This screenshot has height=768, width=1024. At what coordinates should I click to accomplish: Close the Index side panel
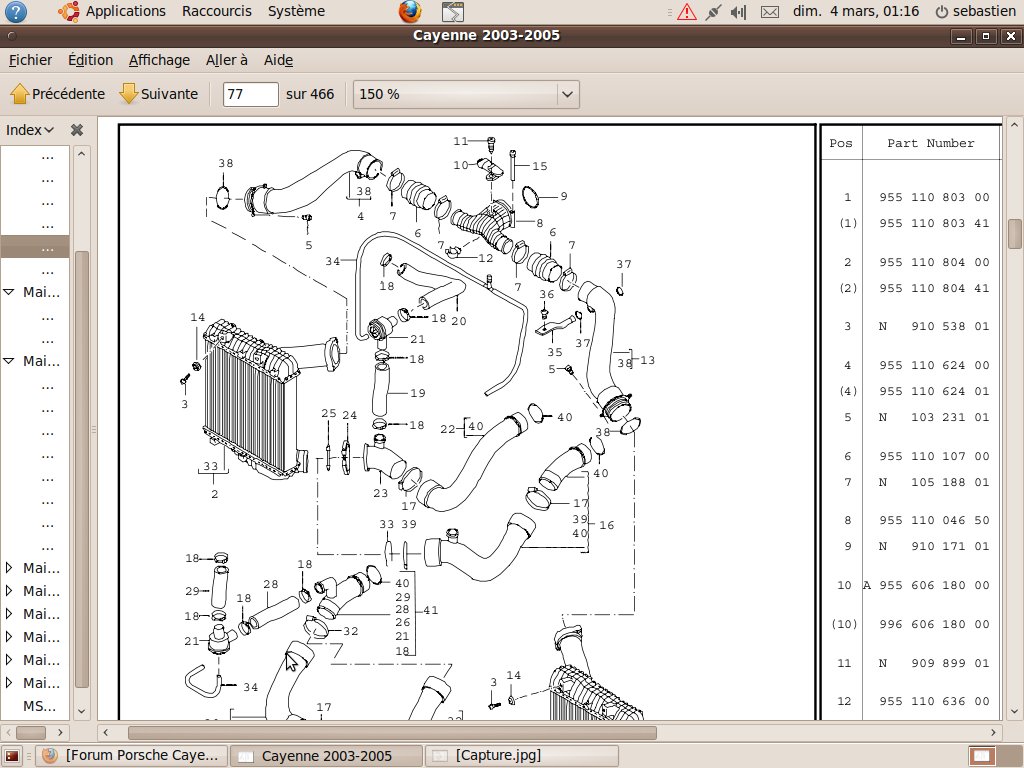pos(77,130)
